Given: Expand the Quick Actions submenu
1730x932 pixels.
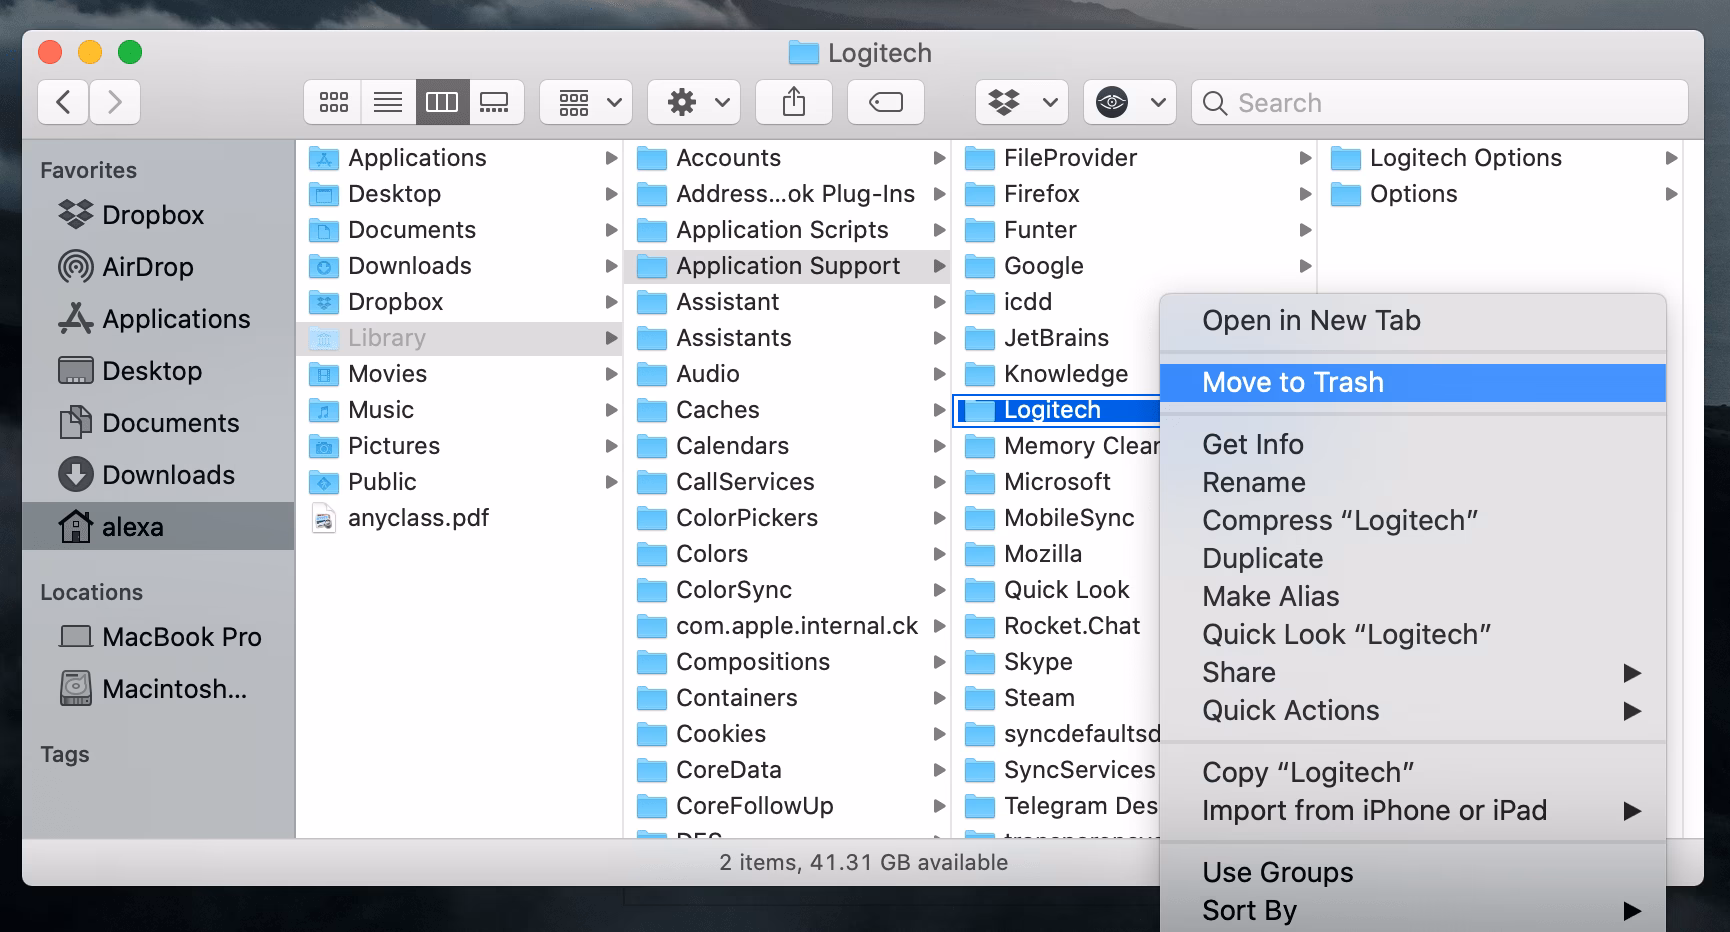Looking at the screenshot, I should point(1413,711).
